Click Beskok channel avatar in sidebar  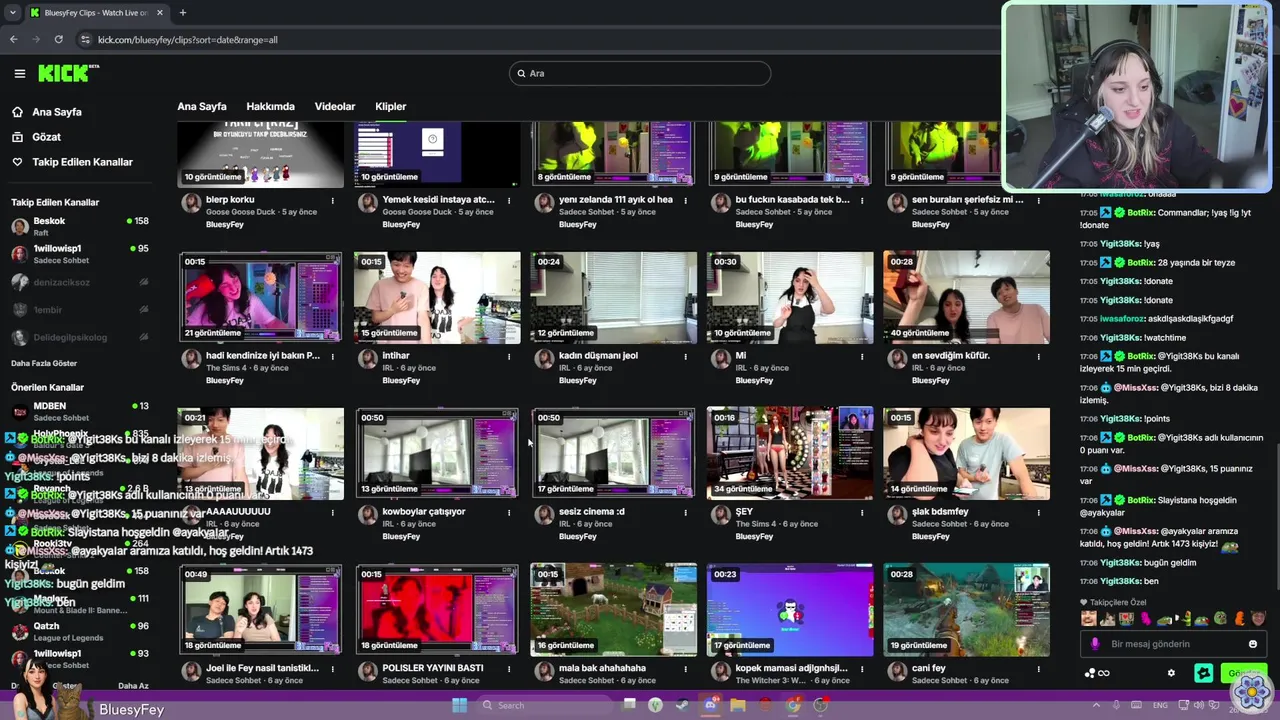(x=19, y=226)
